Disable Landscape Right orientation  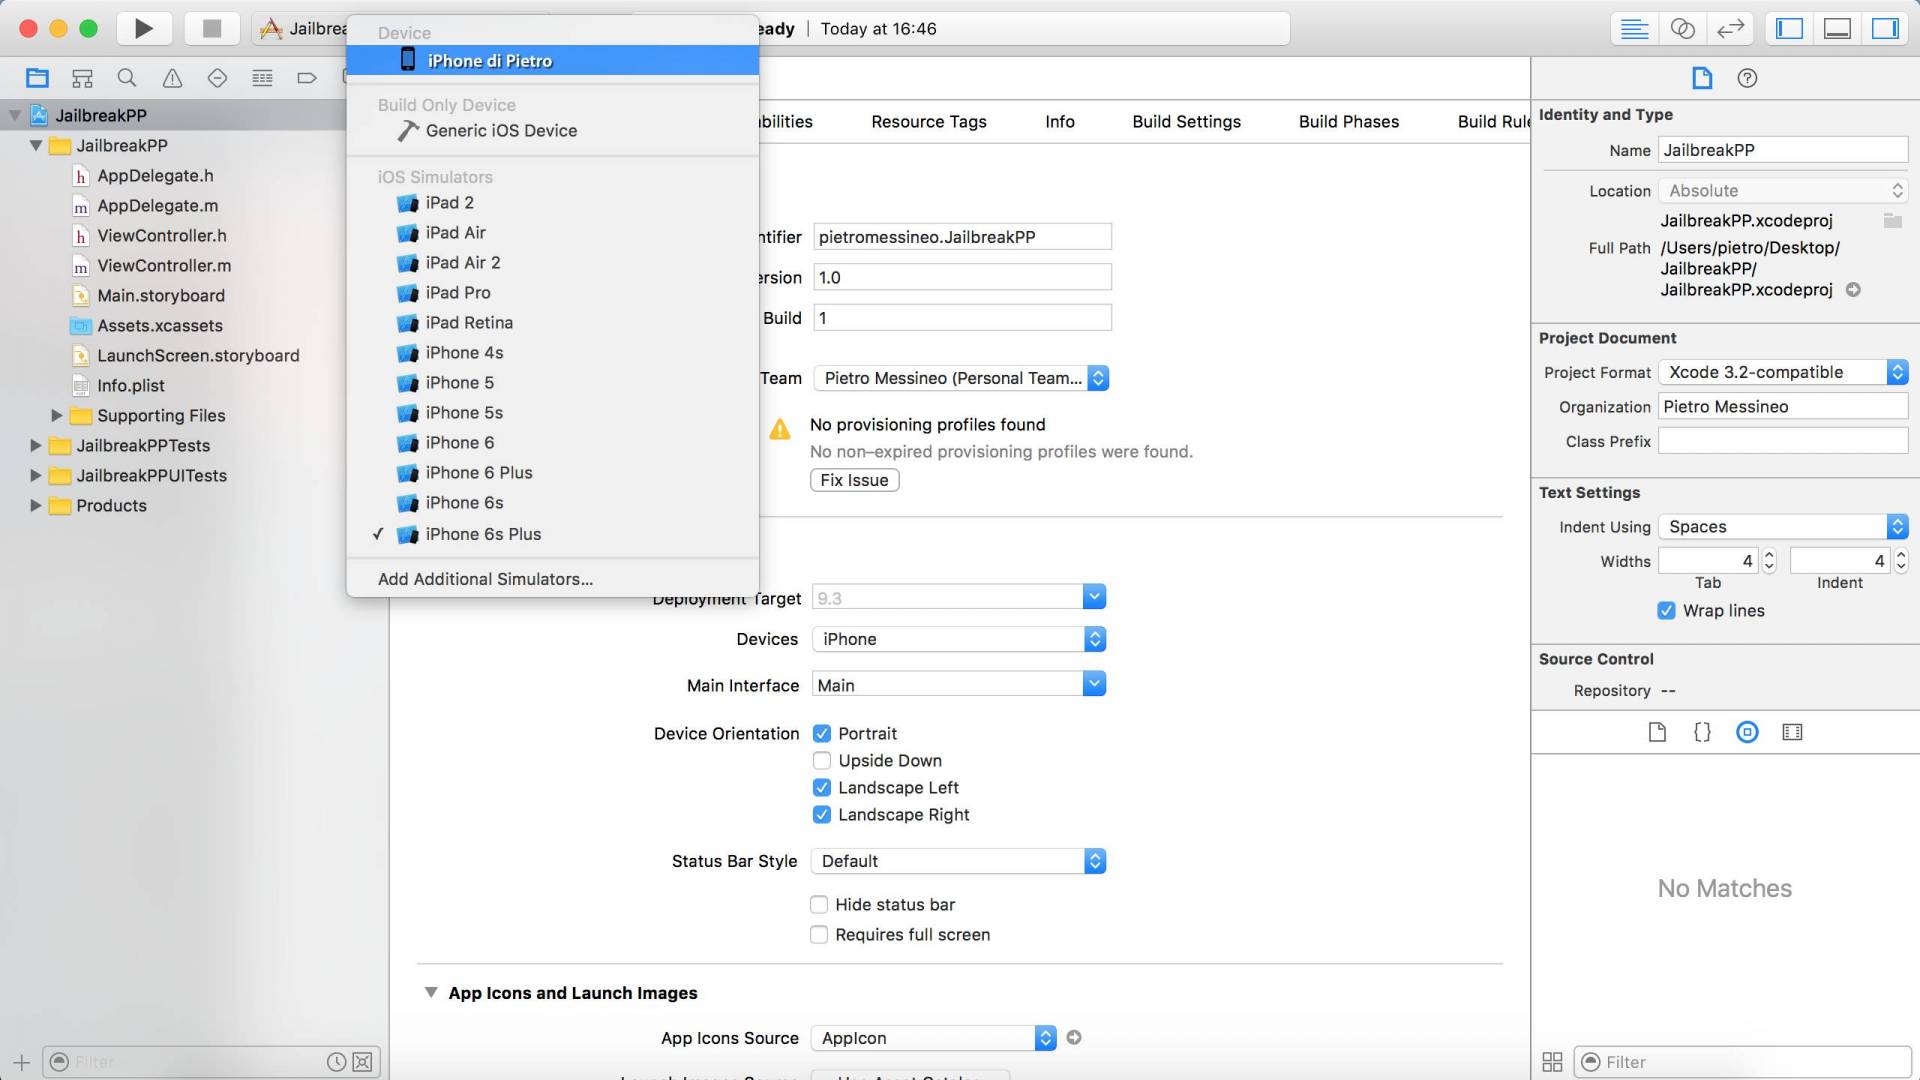tap(822, 815)
